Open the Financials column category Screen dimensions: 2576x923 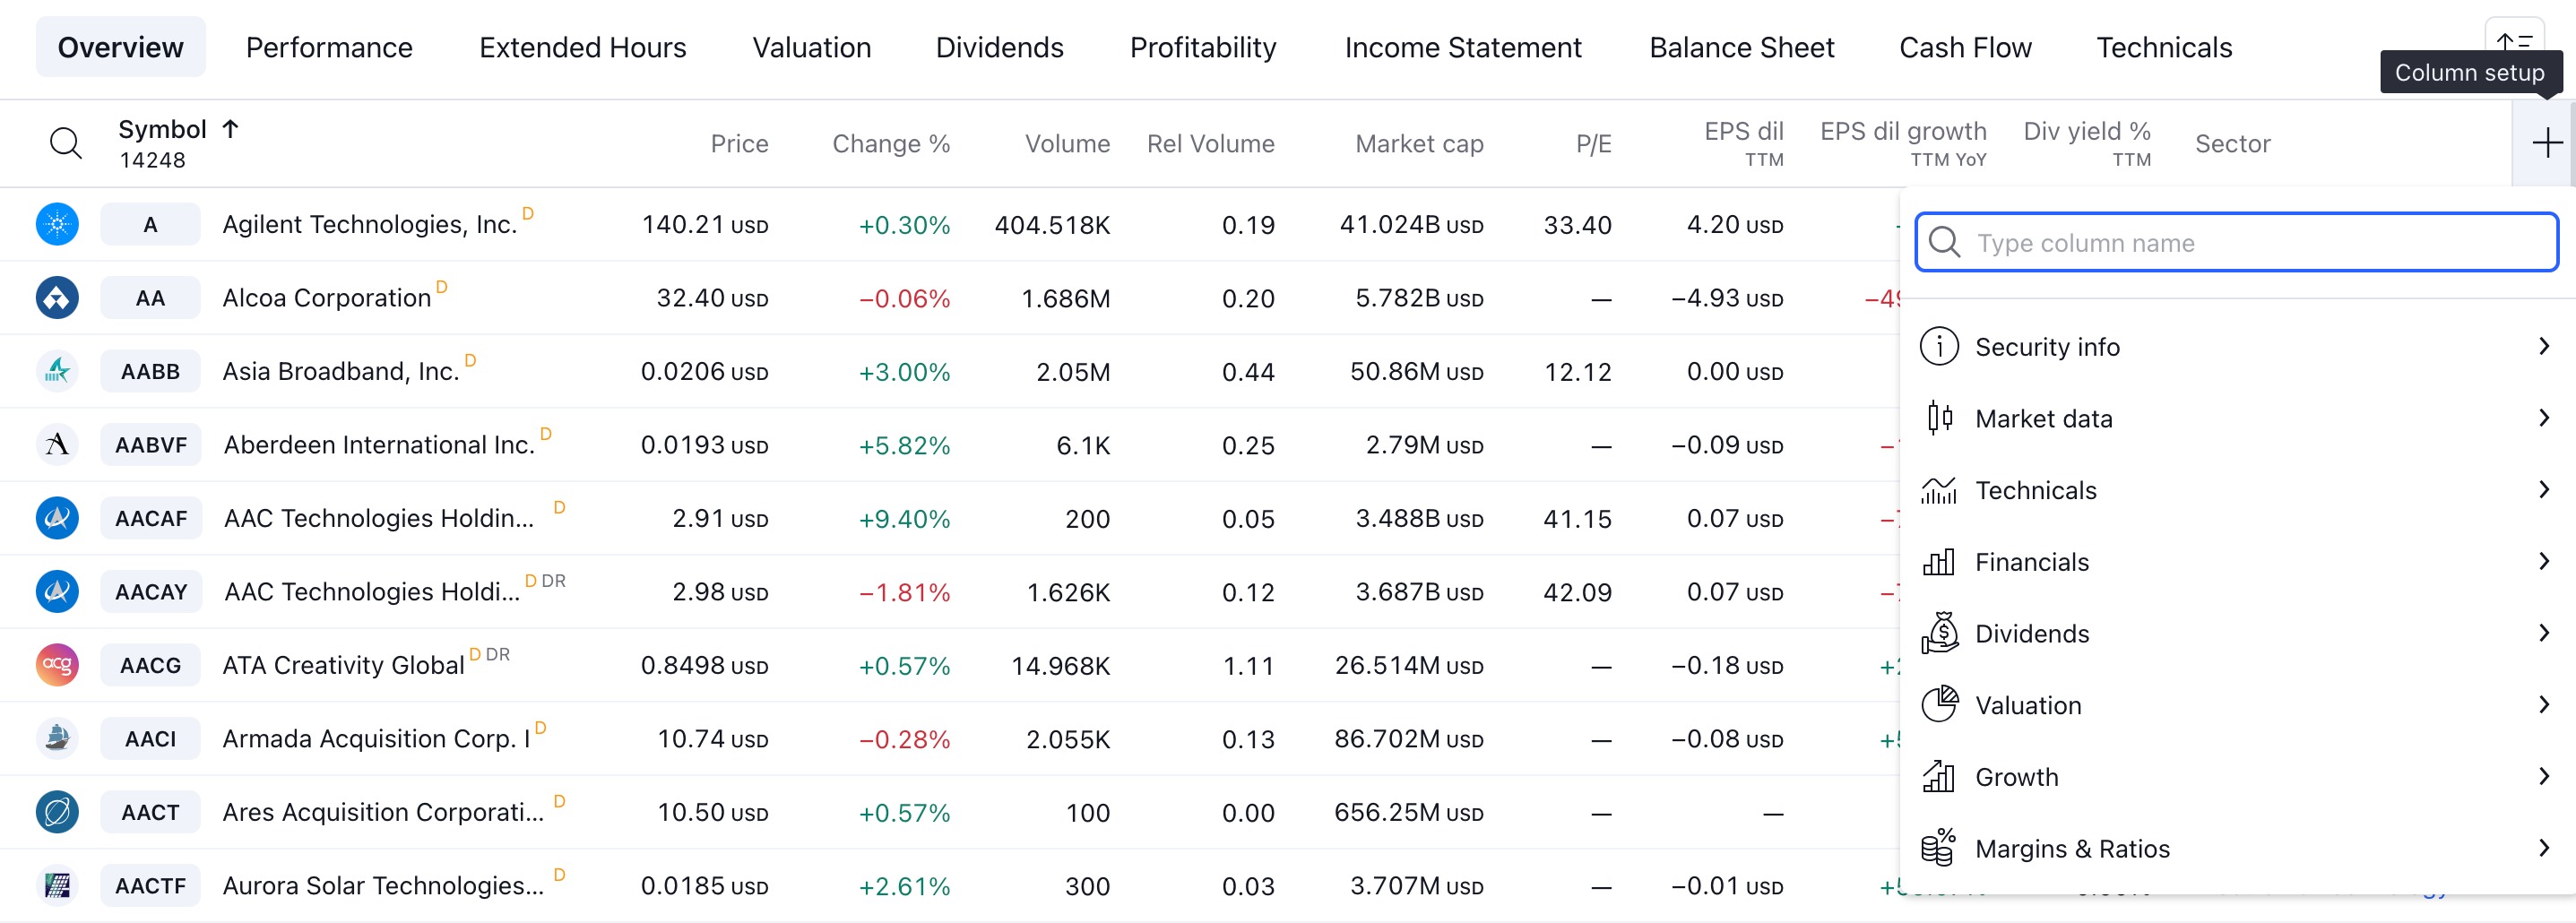2237,562
